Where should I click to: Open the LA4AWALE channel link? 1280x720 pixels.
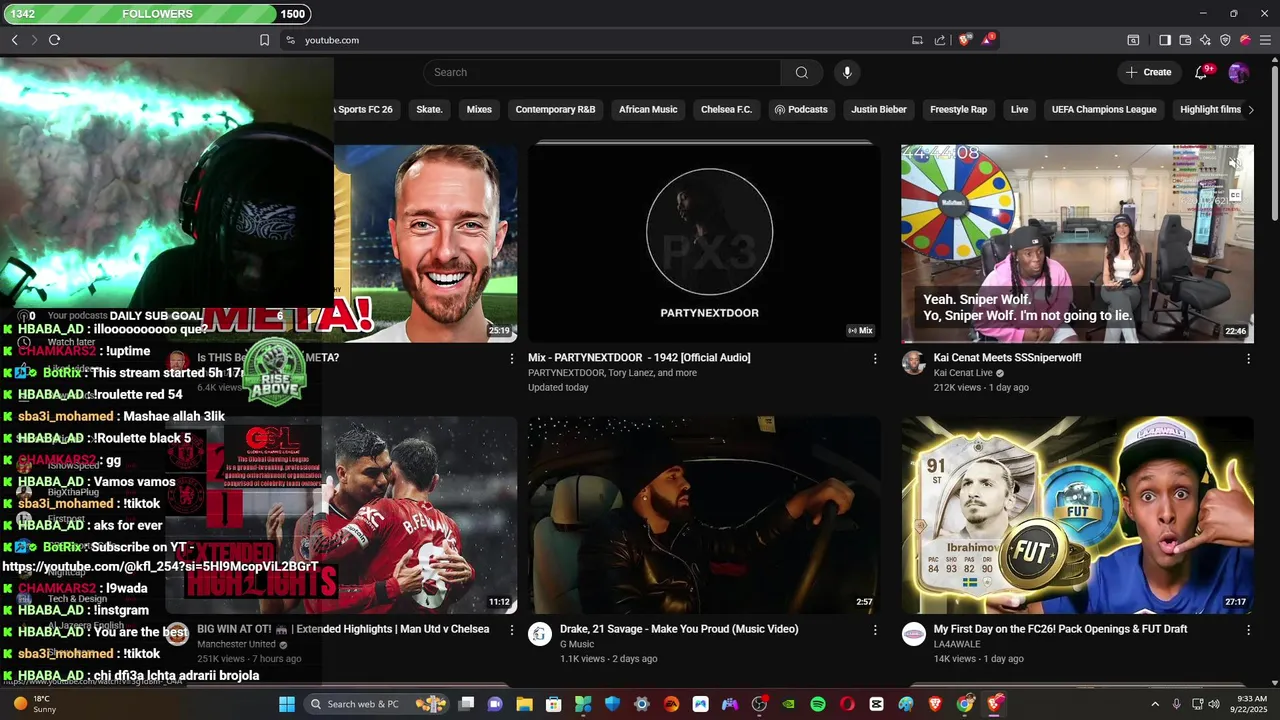[x=957, y=645]
